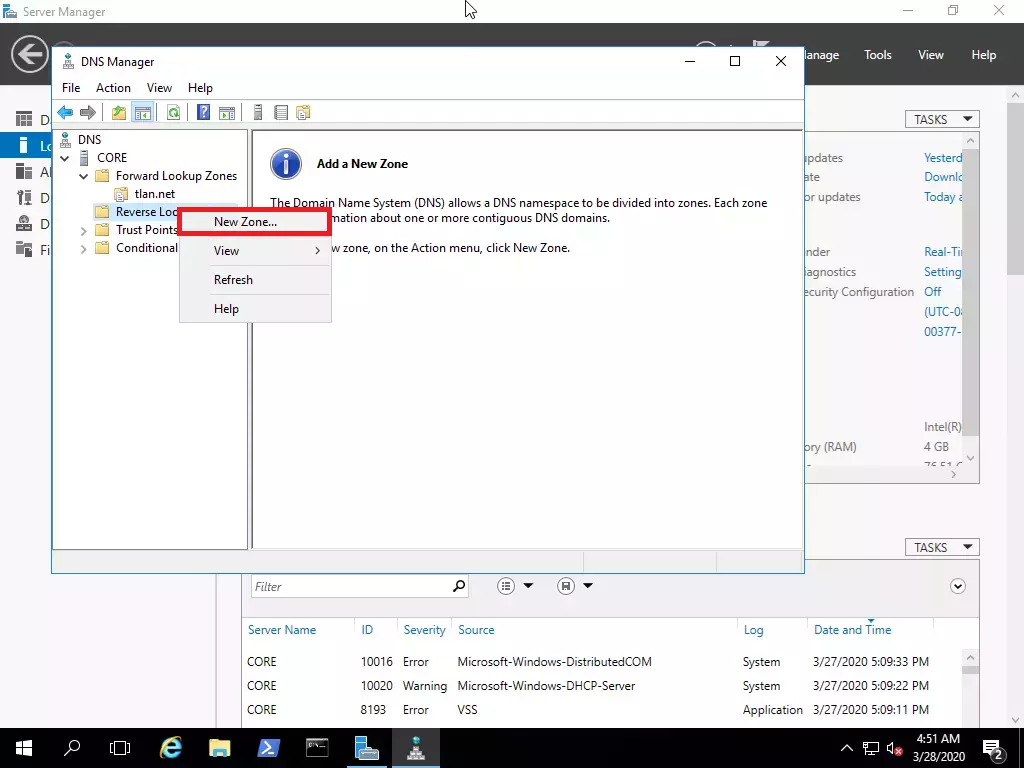Viewport: 1024px width, 768px height.
Task: Click the Server Manager back arrow button
Action: [x=29, y=54]
